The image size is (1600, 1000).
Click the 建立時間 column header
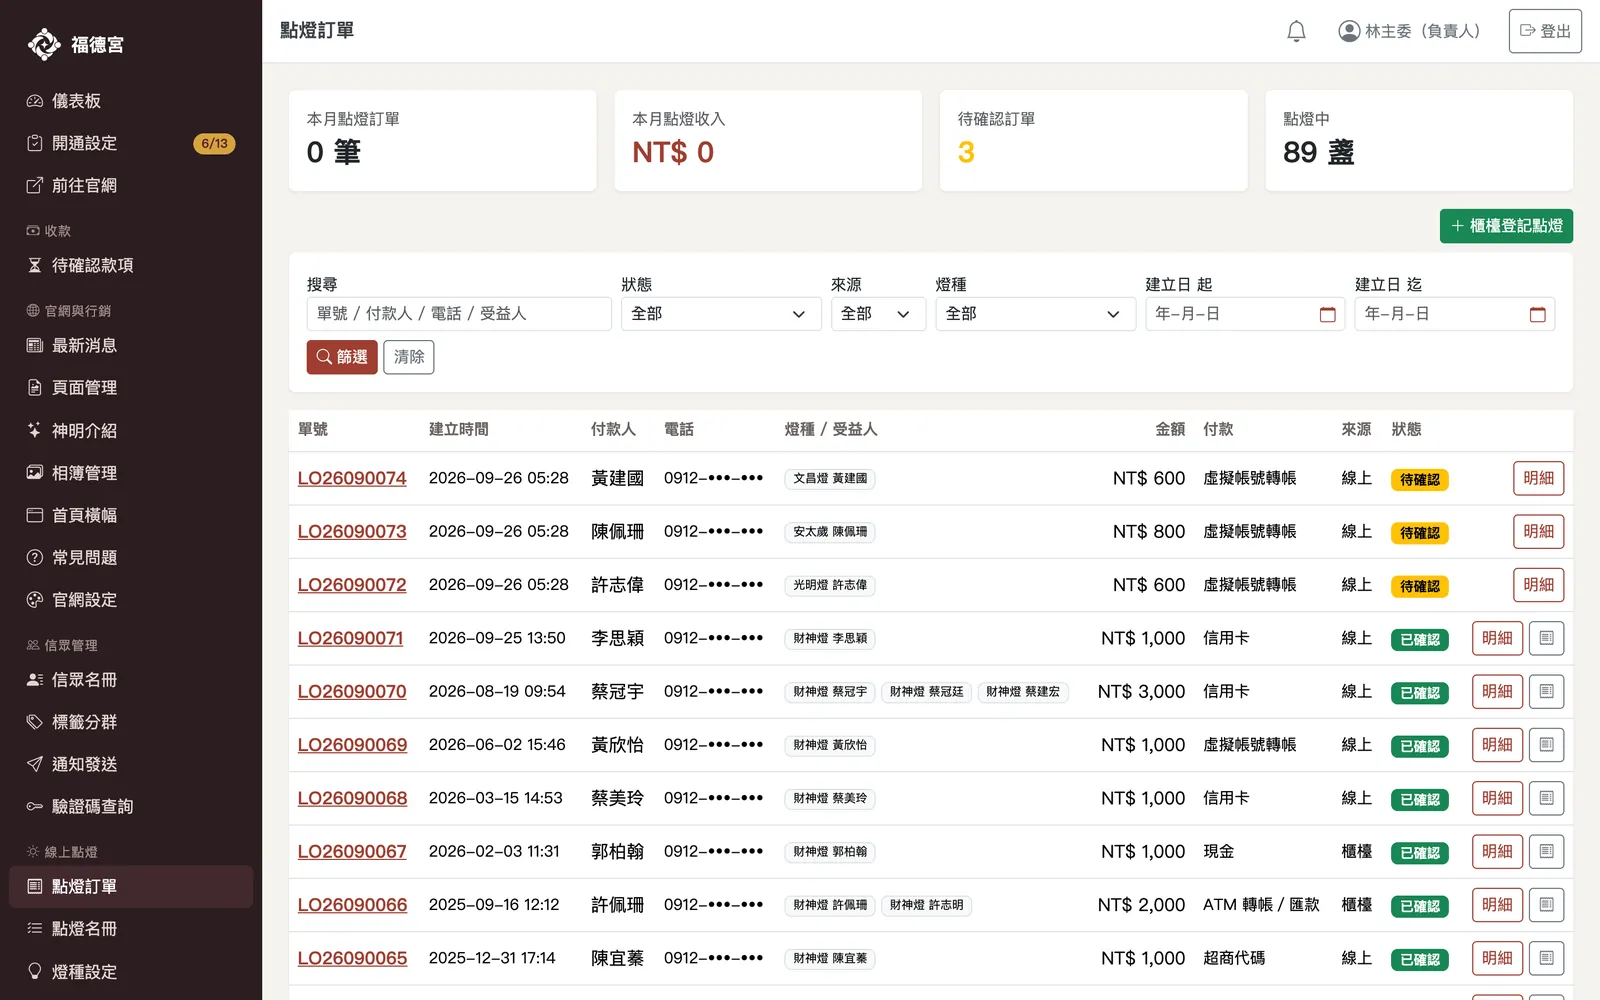tap(459, 429)
